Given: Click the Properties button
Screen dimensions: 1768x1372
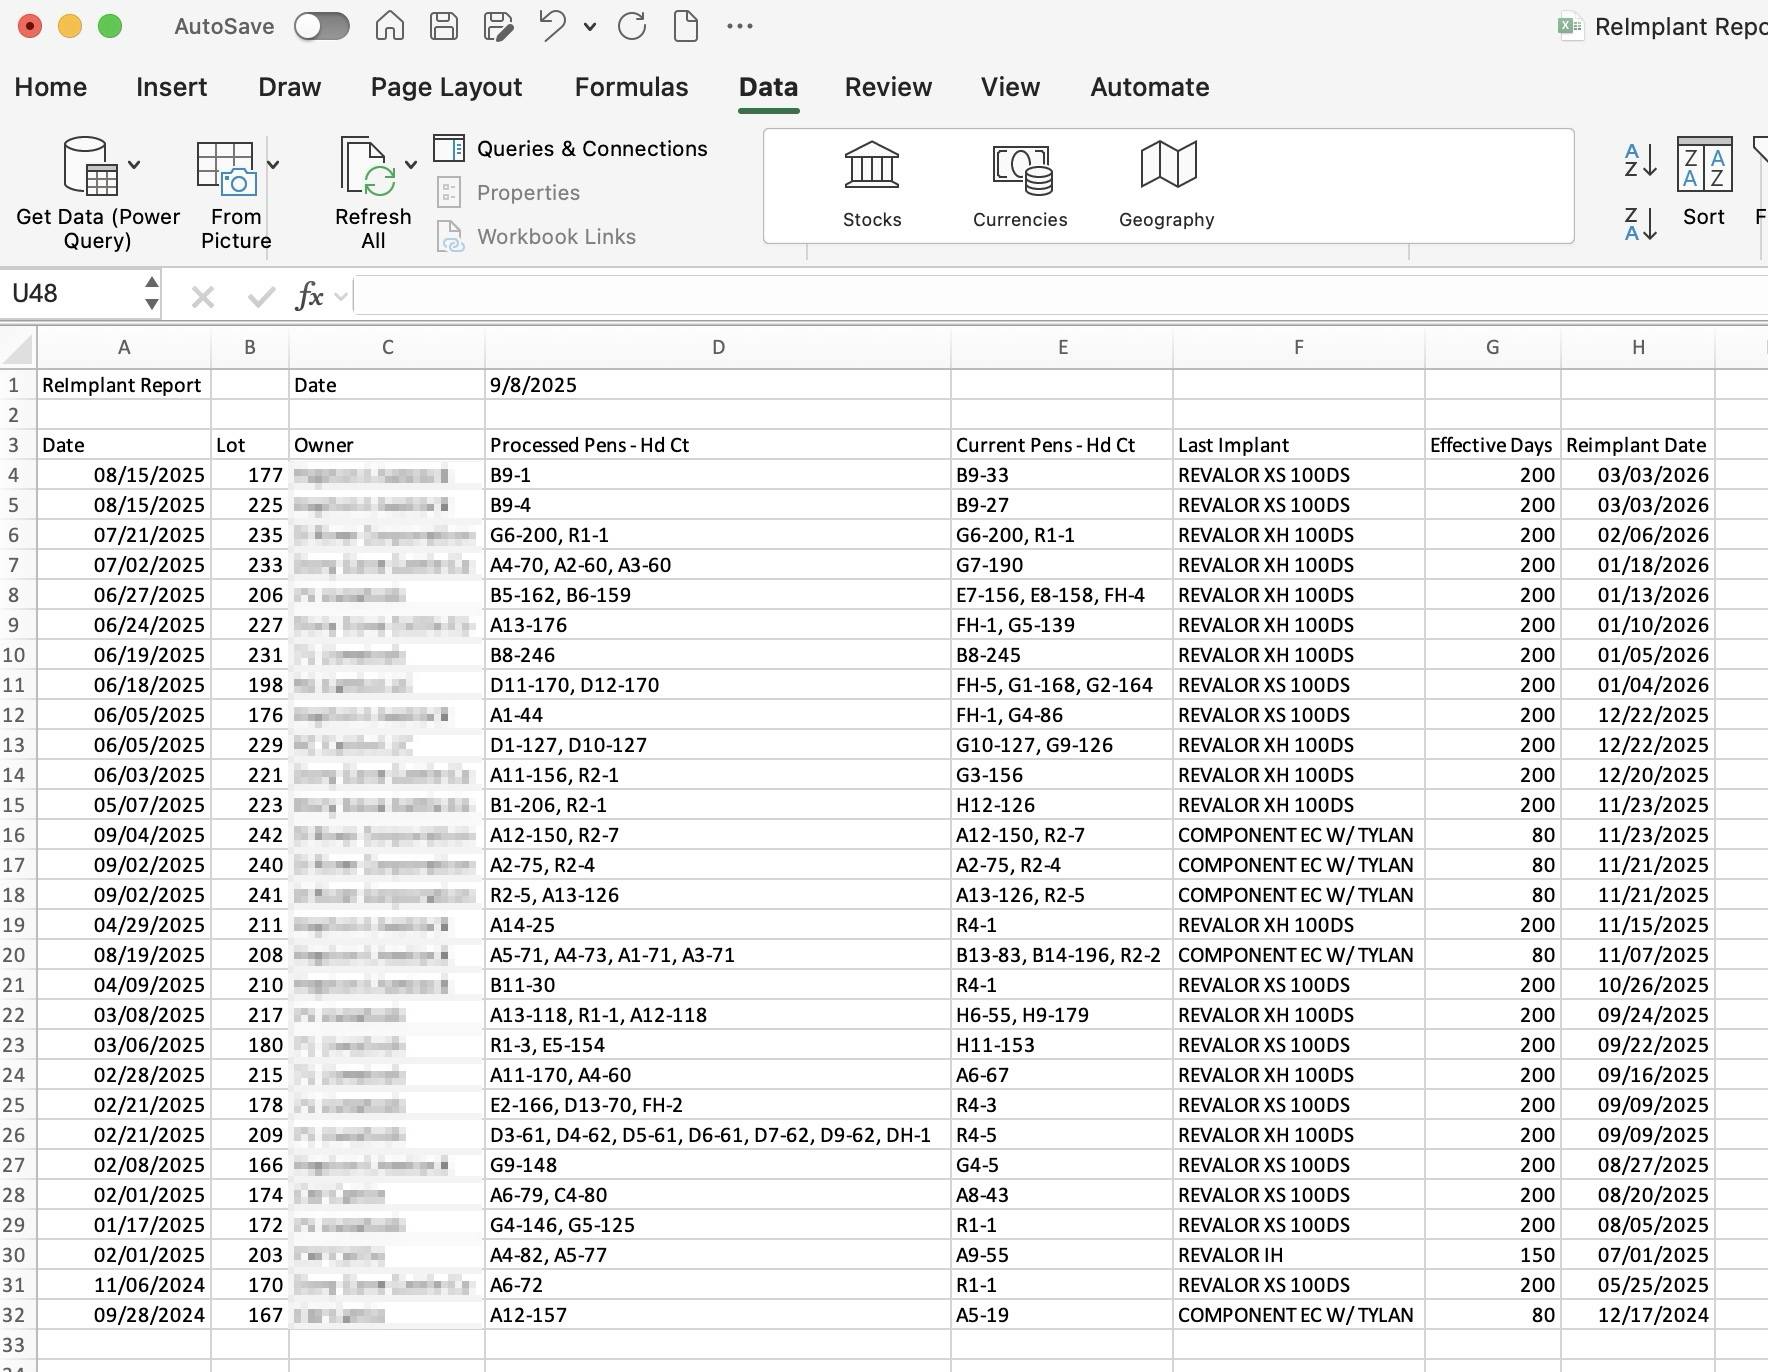Looking at the screenshot, I should [509, 193].
